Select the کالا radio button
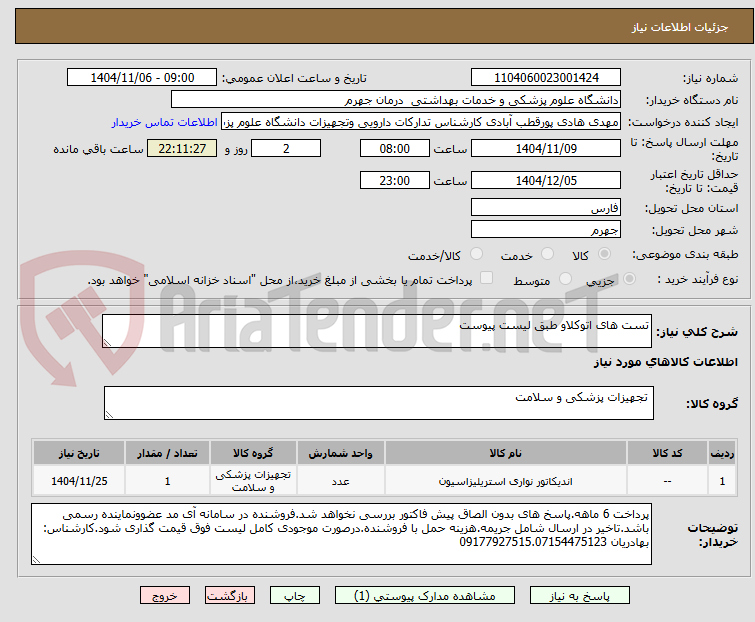 [604, 254]
